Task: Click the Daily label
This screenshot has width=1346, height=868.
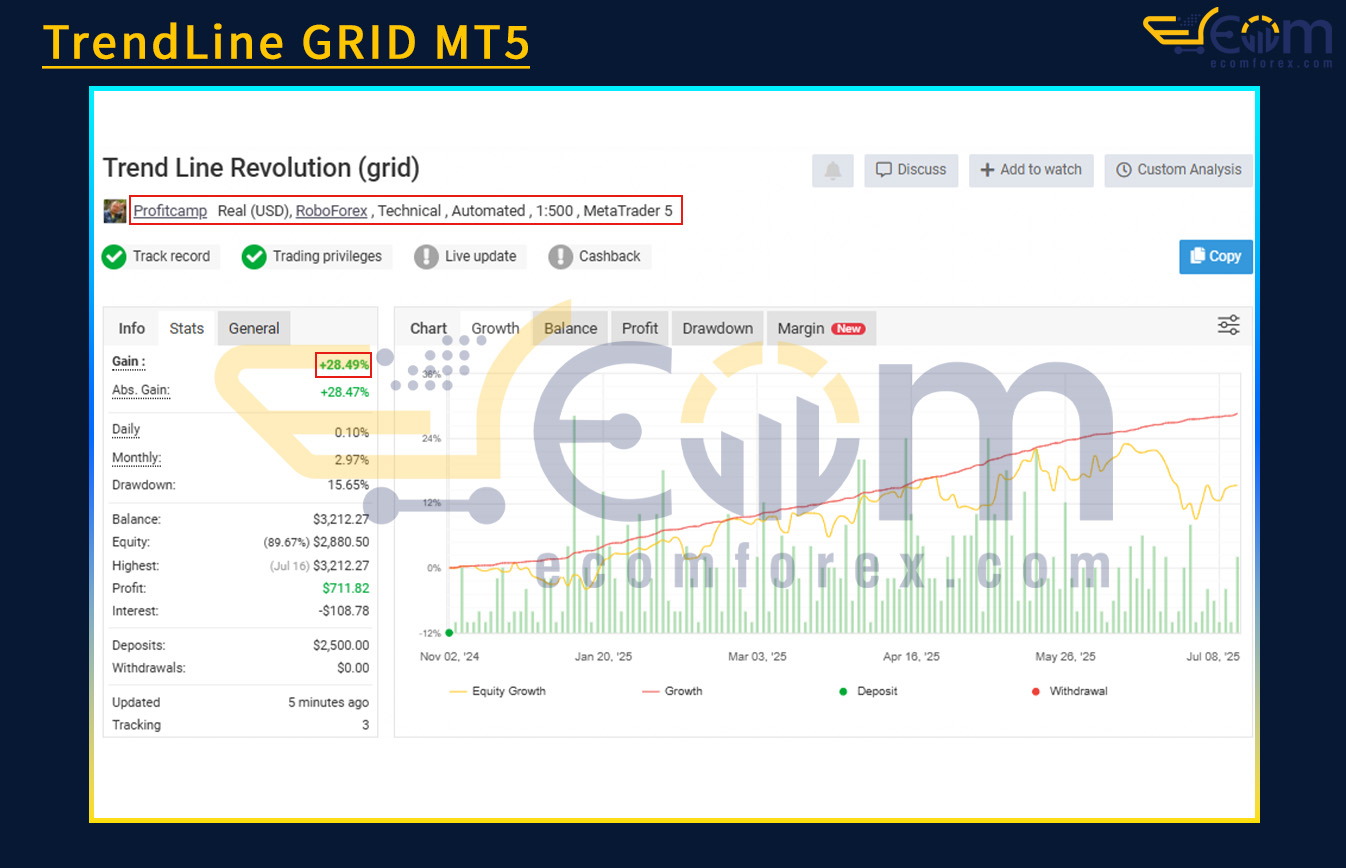Action: point(126,430)
